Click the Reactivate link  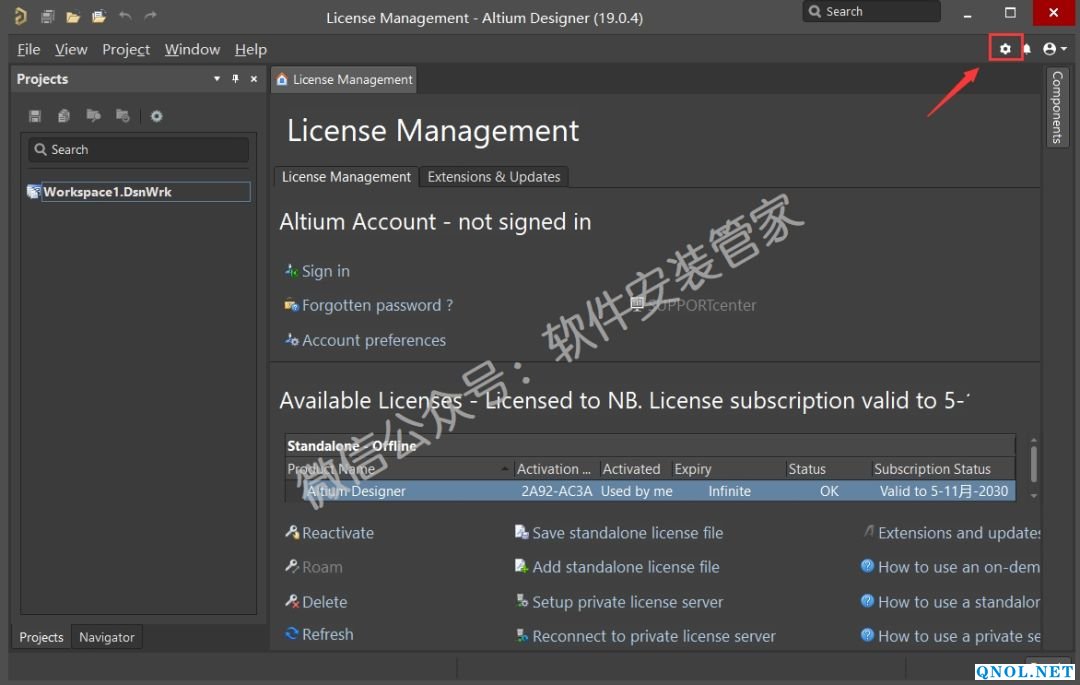pyautogui.click(x=337, y=533)
